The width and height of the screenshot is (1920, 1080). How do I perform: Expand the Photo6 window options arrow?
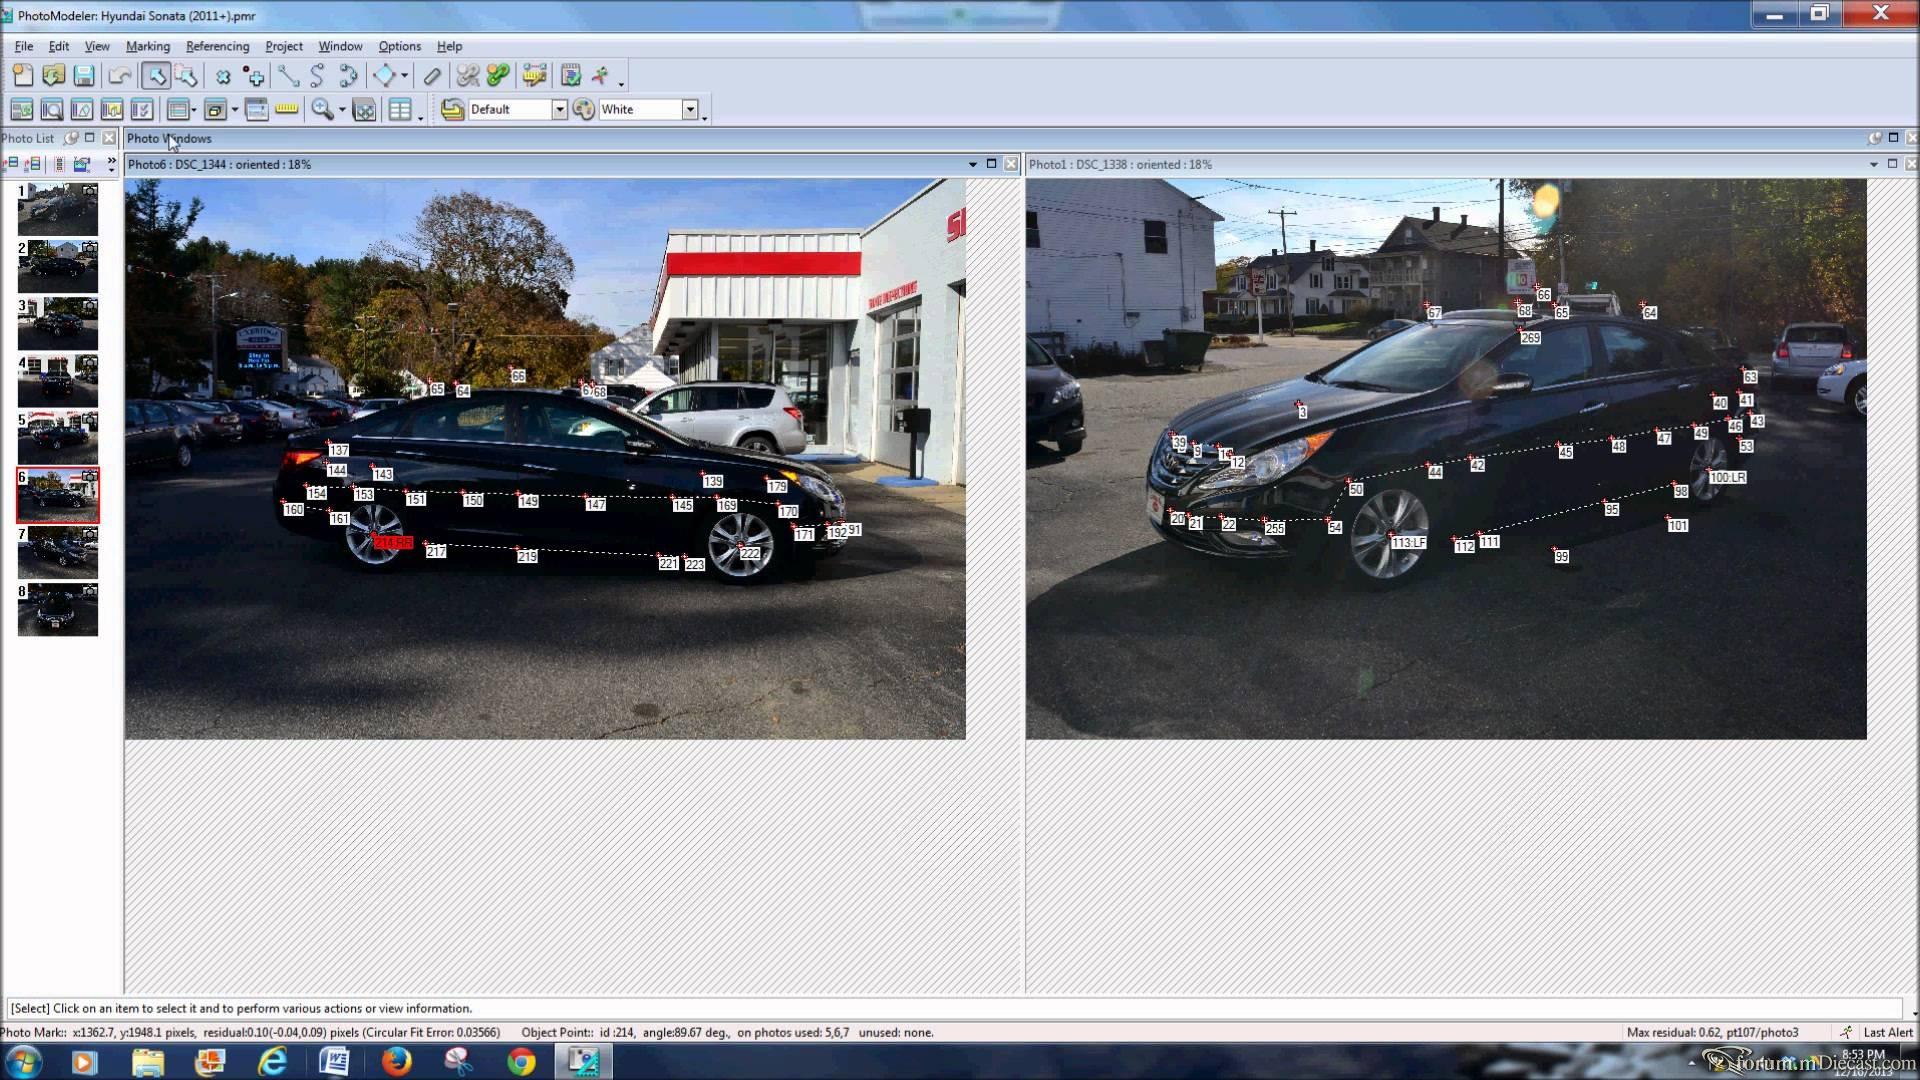click(x=972, y=164)
